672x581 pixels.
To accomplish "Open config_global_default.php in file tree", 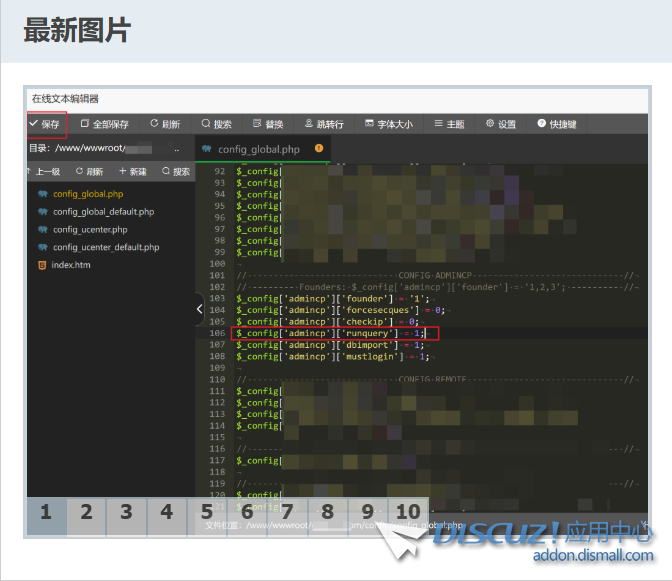I will click(x=103, y=212).
